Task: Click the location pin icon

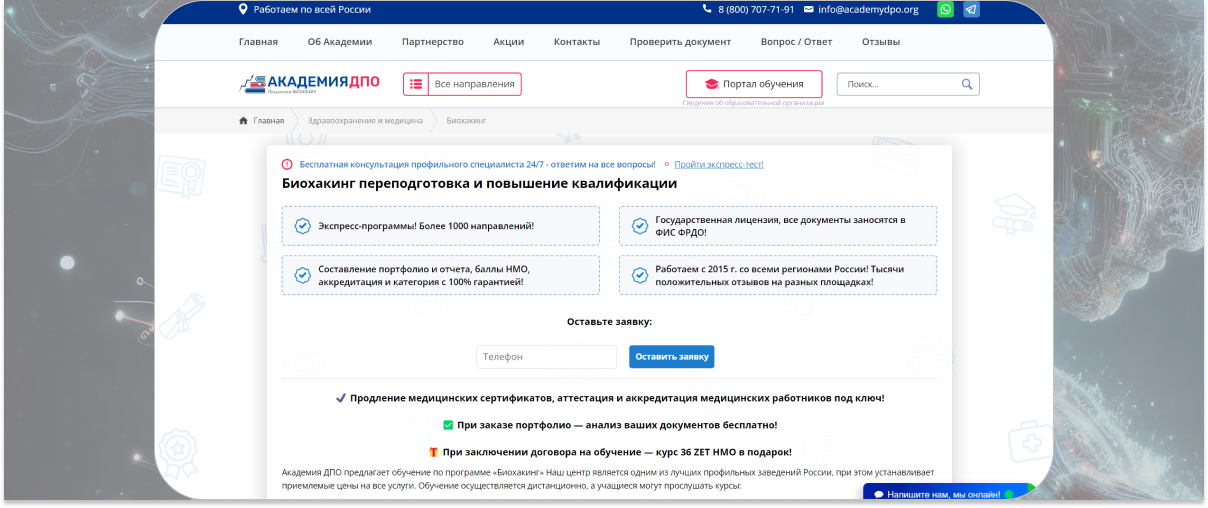Action: [x=243, y=9]
